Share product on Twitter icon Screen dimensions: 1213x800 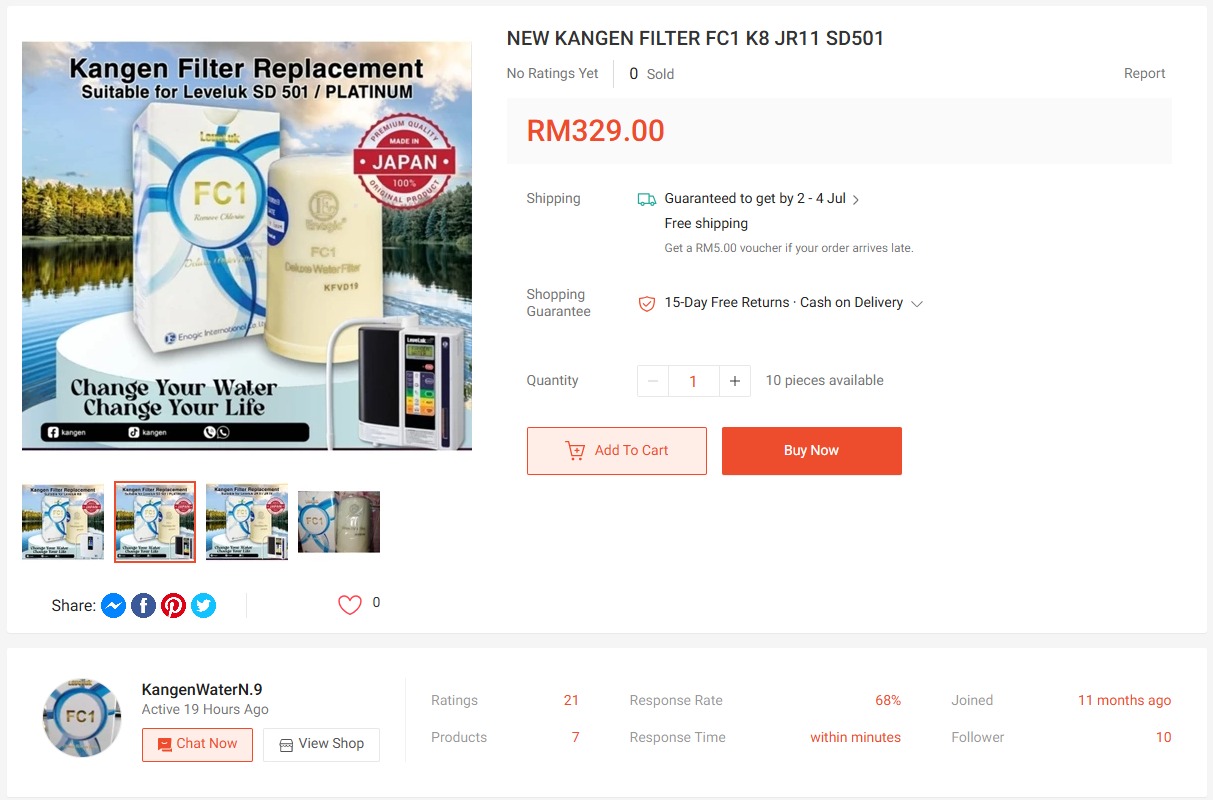click(x=204, y=605)
